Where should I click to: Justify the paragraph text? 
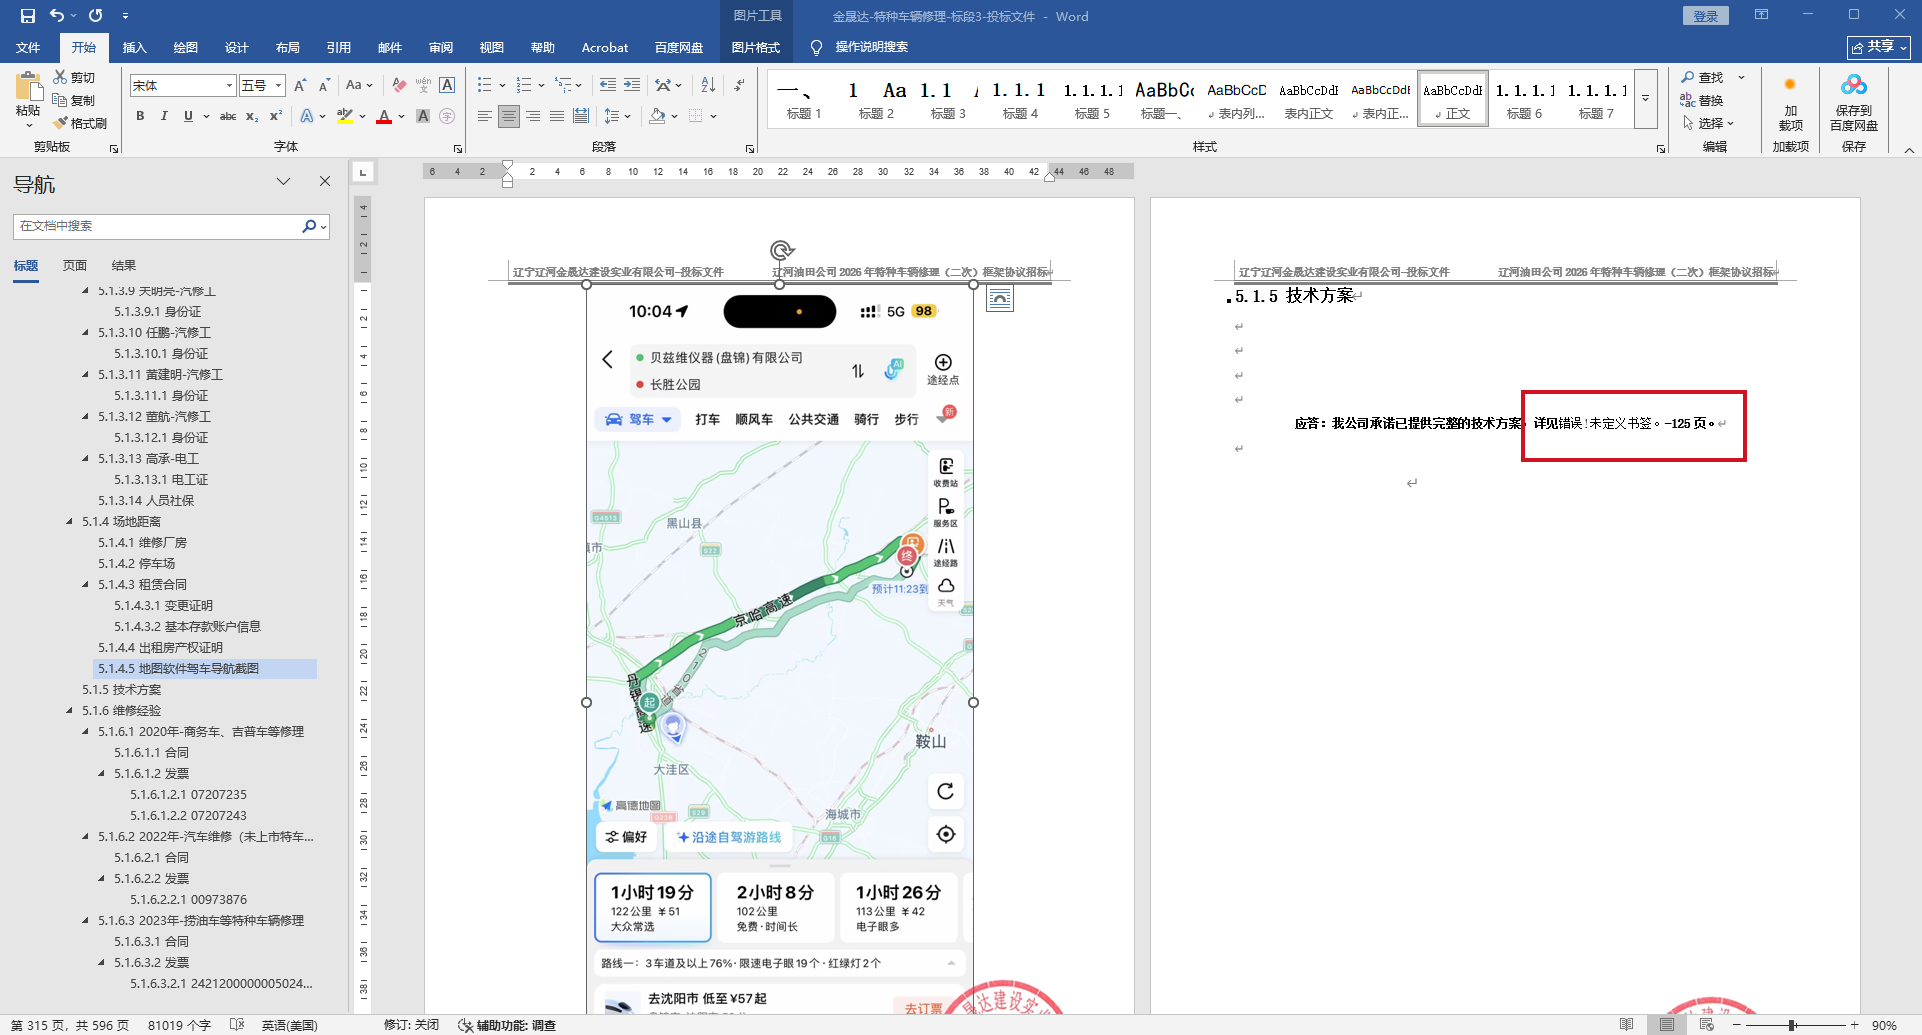[557, 116]
